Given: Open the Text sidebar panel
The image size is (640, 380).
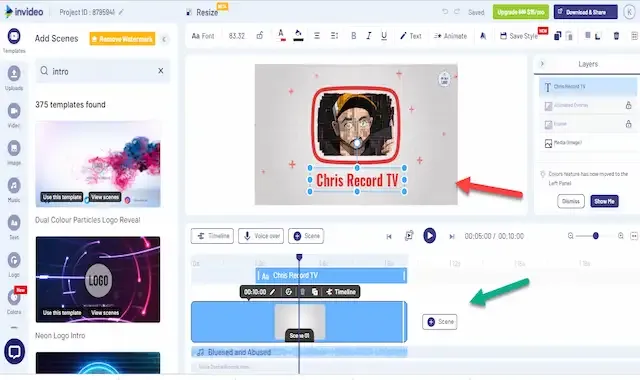Looking at the screenshot, I should 14,227.
